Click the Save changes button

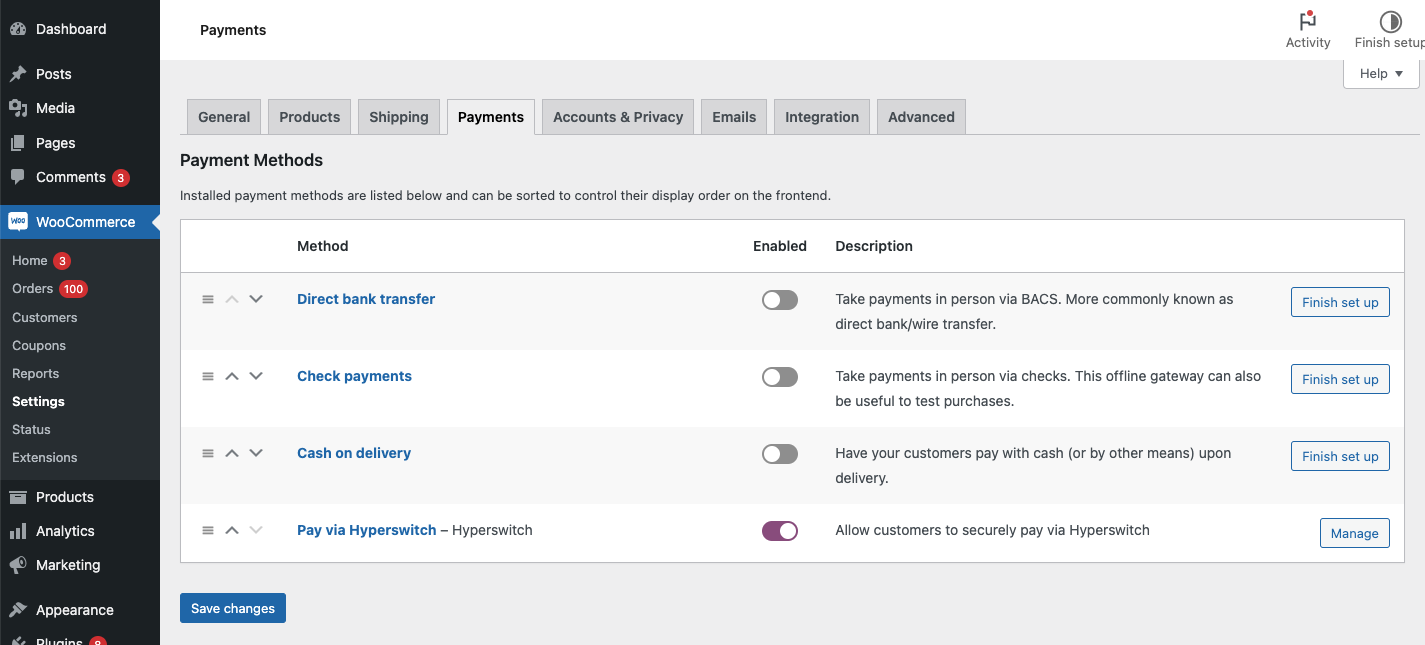tap(233, 608)
